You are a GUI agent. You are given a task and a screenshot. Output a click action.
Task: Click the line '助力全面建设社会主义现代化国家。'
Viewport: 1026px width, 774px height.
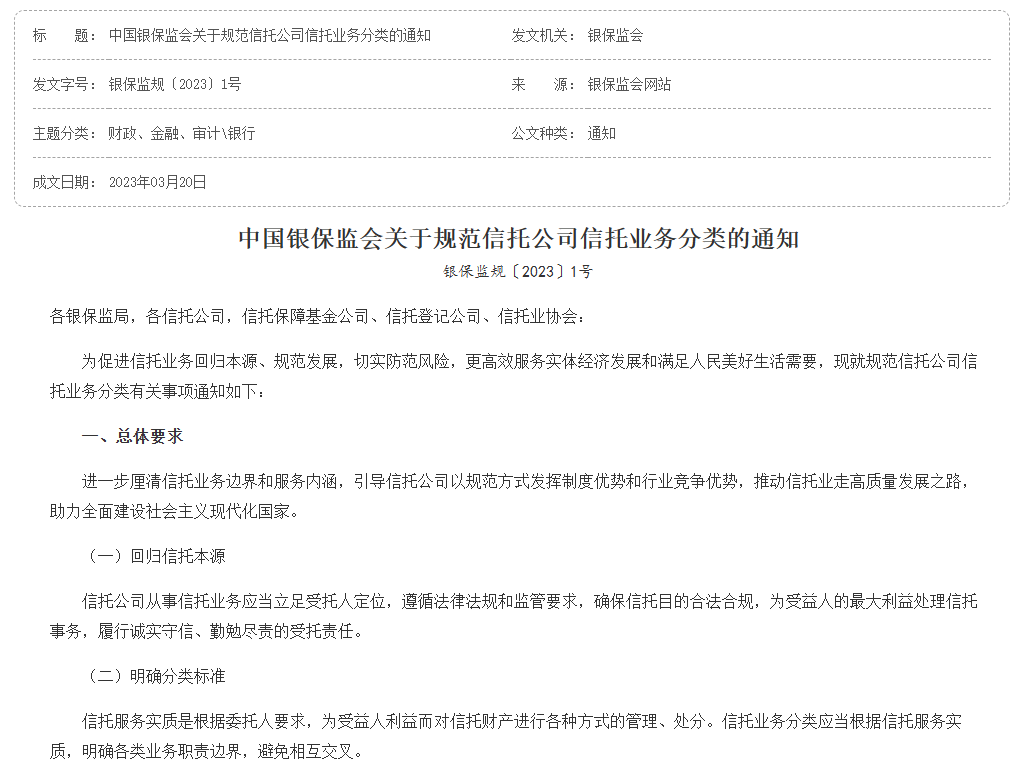tap(175, 512)
